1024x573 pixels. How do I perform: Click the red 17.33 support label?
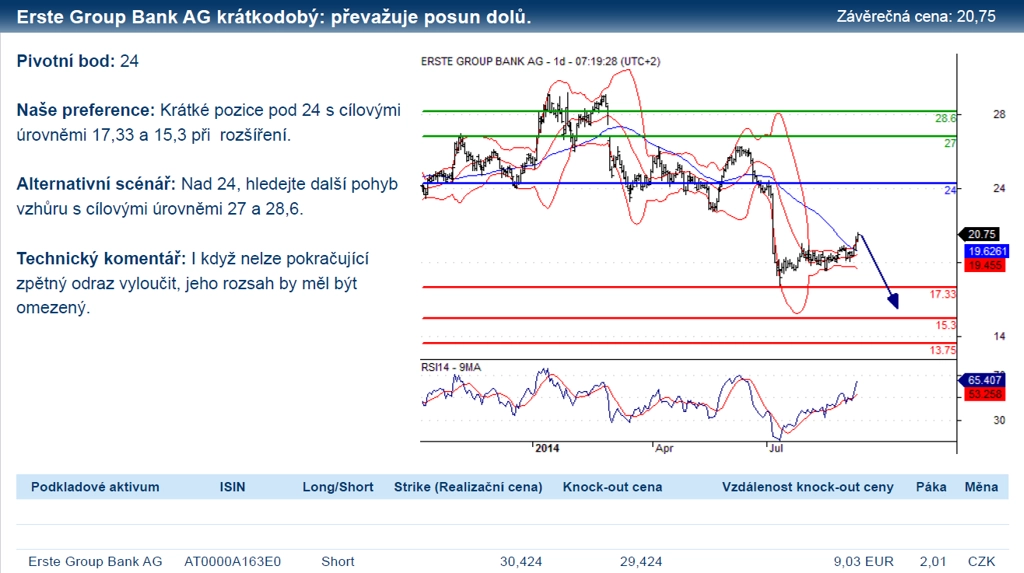(942, 295)
